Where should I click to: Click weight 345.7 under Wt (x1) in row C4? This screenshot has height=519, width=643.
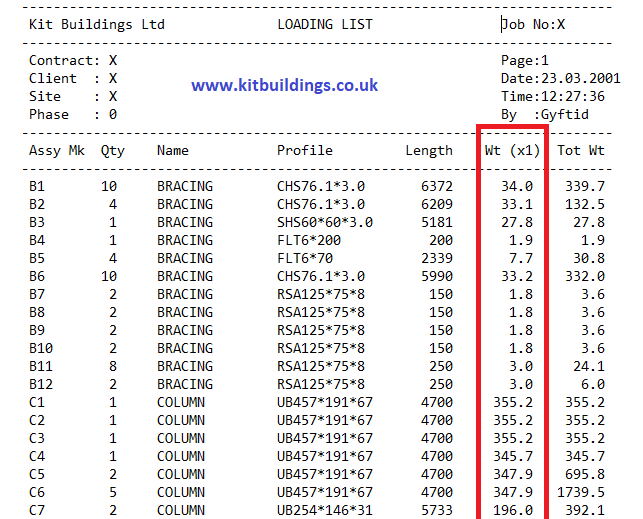(x=513, y=456)
